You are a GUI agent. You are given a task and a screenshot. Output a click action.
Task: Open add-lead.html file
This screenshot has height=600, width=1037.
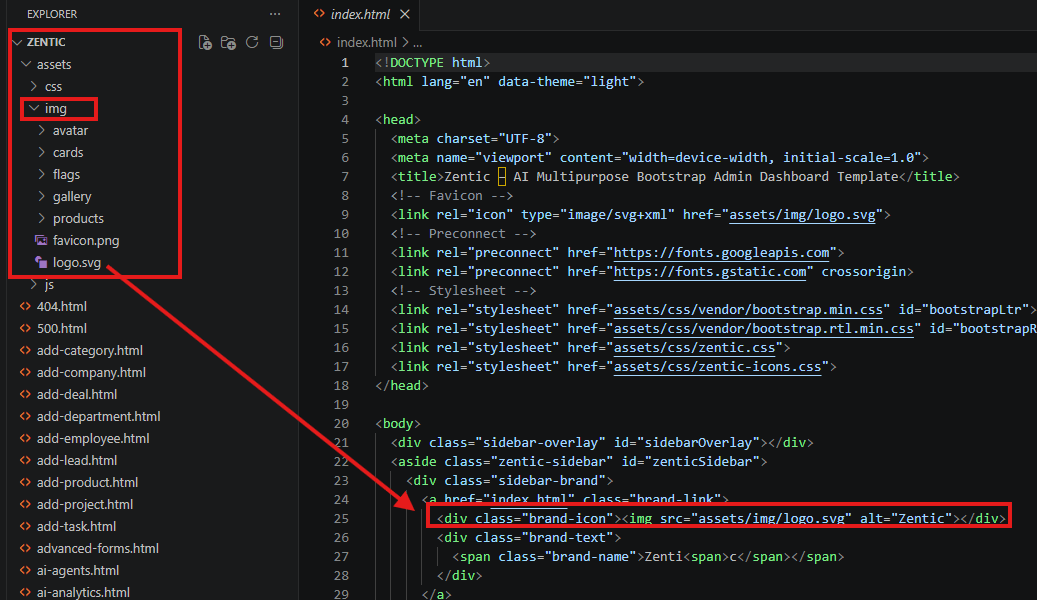click(77, 460)
